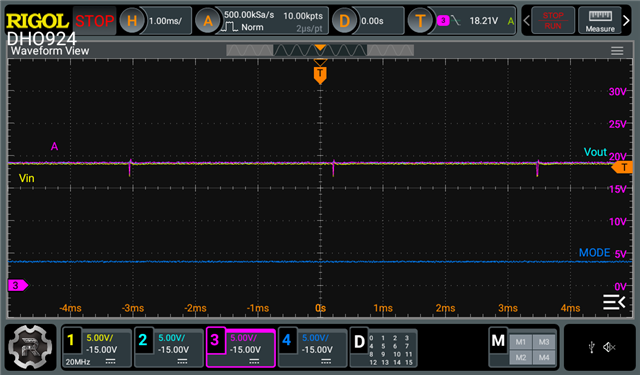
Task: Open the Trigger T settings button
Action: point(420,20)
